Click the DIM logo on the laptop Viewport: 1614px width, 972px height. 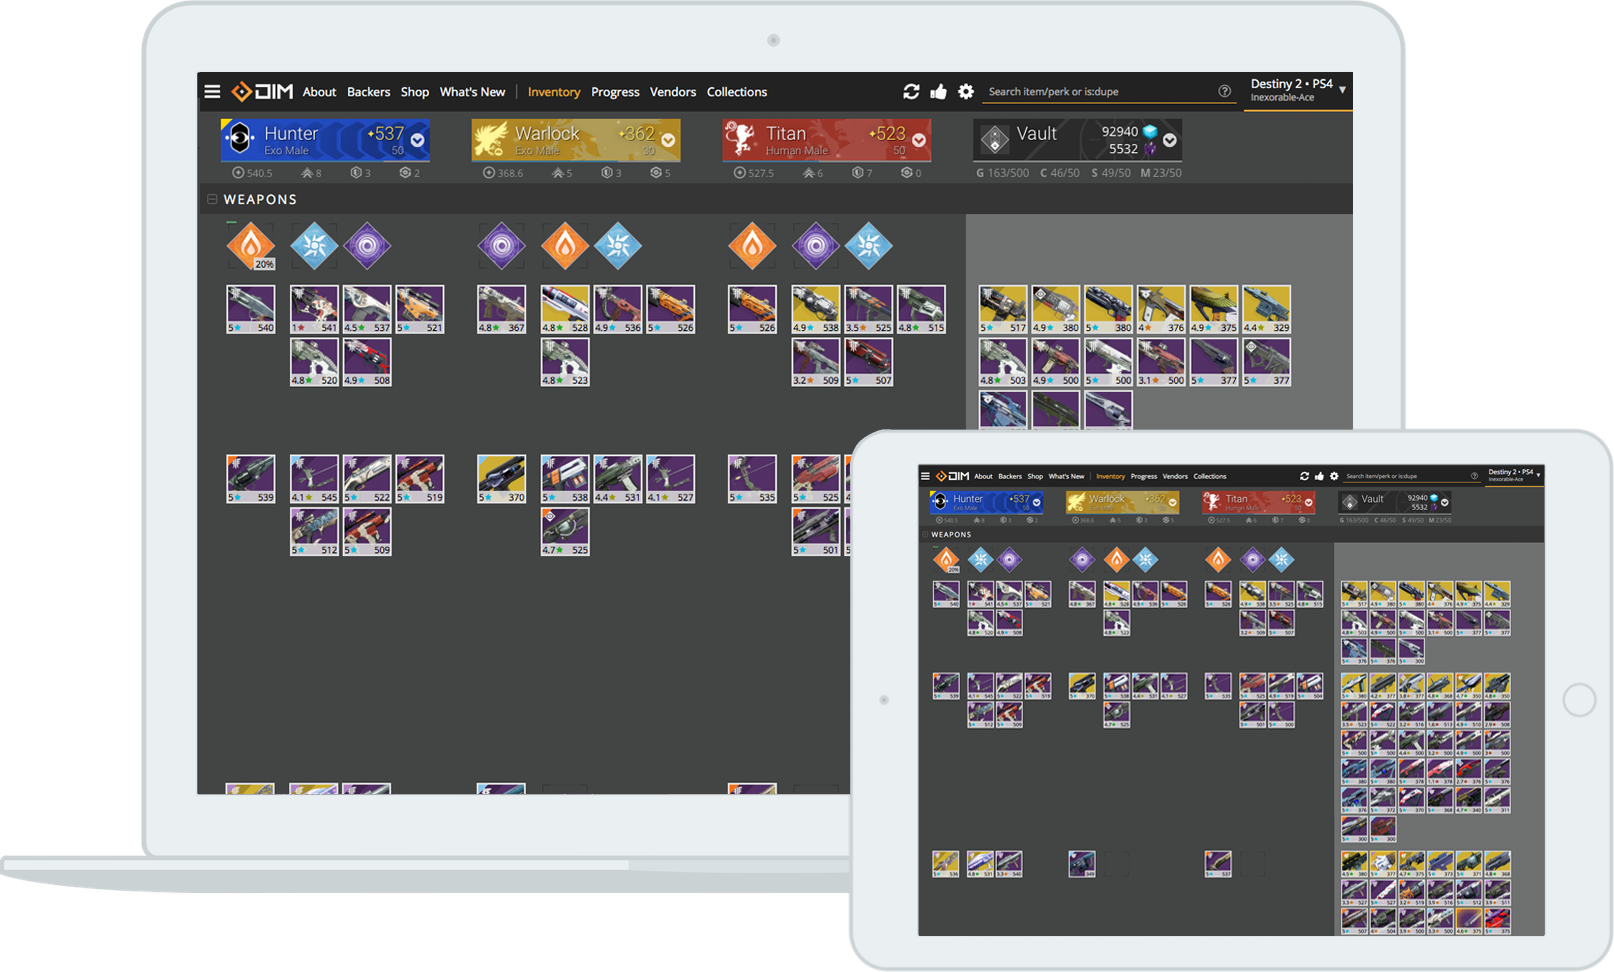coord(262,92)
